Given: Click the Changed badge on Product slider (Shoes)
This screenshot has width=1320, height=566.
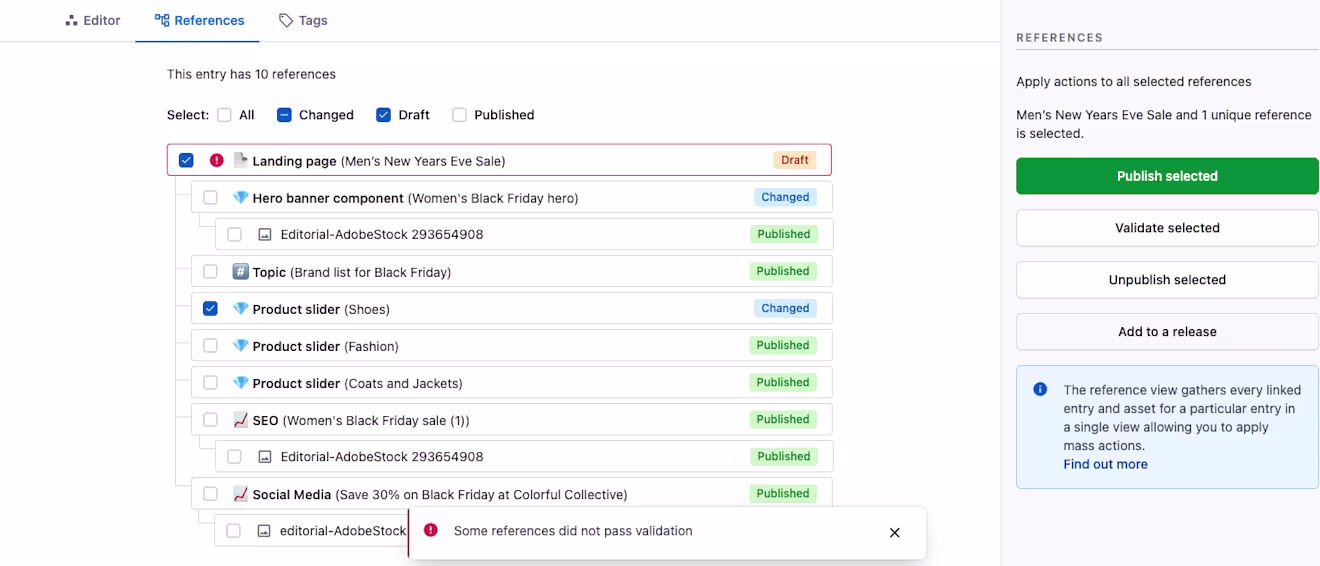Looking at the screenshot, I should 785,308.
